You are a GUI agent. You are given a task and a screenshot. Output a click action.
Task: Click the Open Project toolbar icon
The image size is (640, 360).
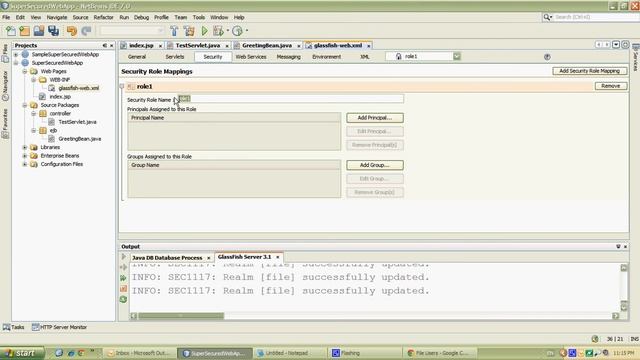[39, 31]
